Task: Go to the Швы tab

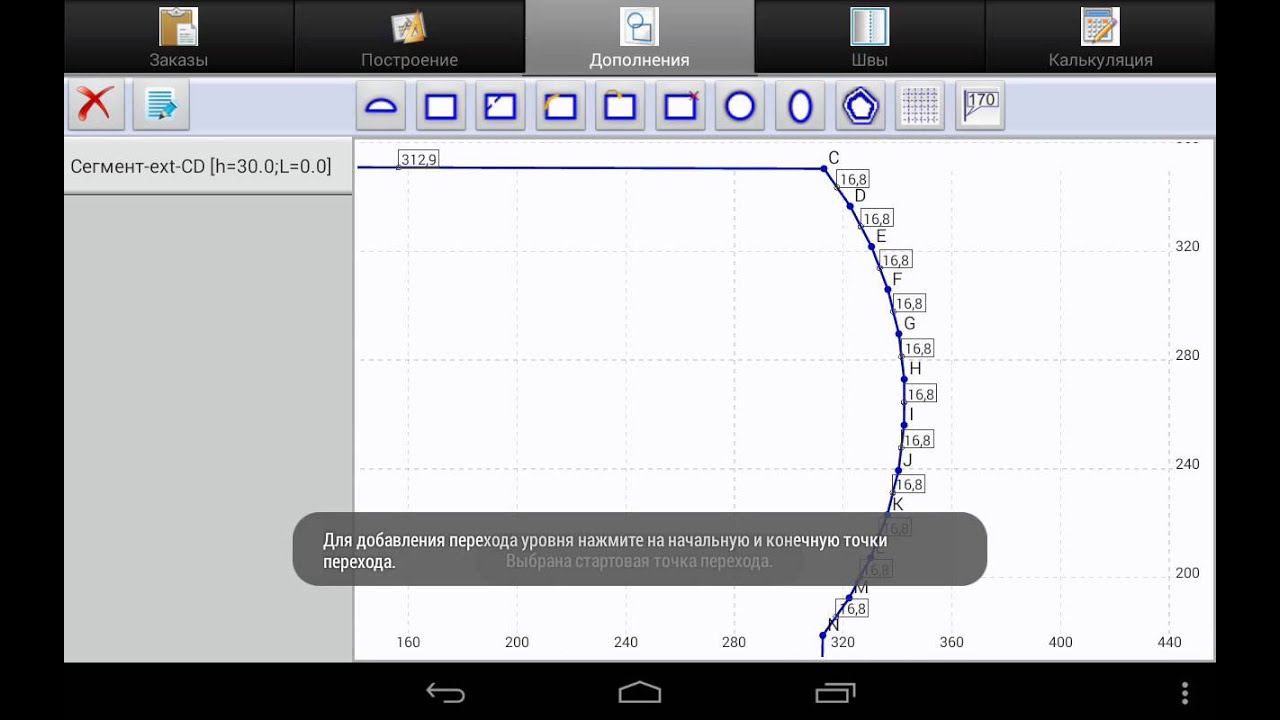Action: tap(869, 38)
